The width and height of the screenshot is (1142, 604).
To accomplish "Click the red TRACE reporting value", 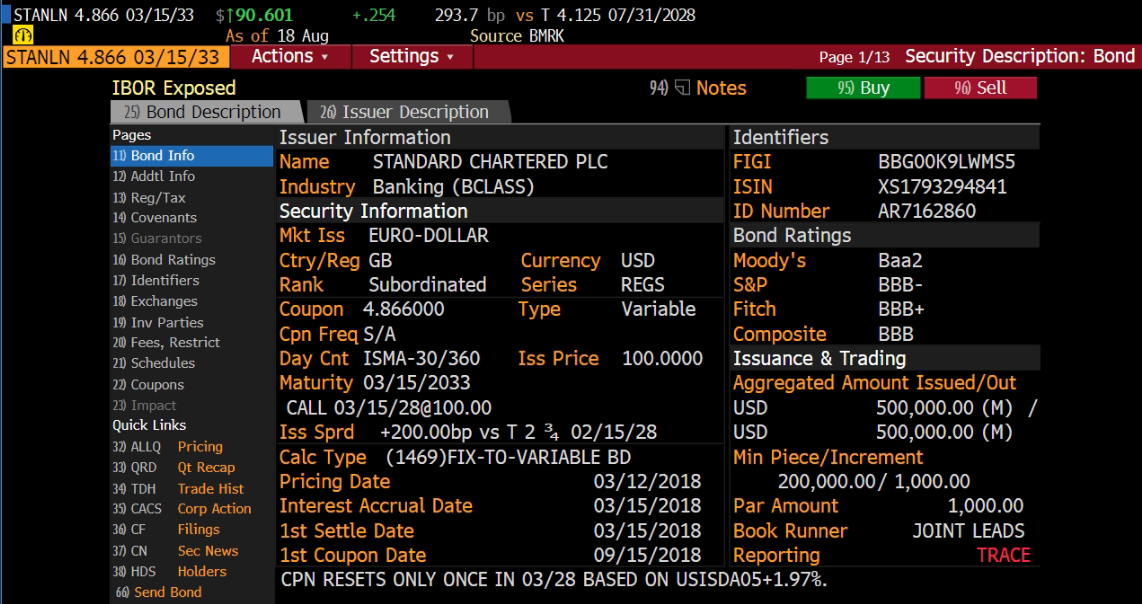I will pyautogui.click(x=1004, y=555).
